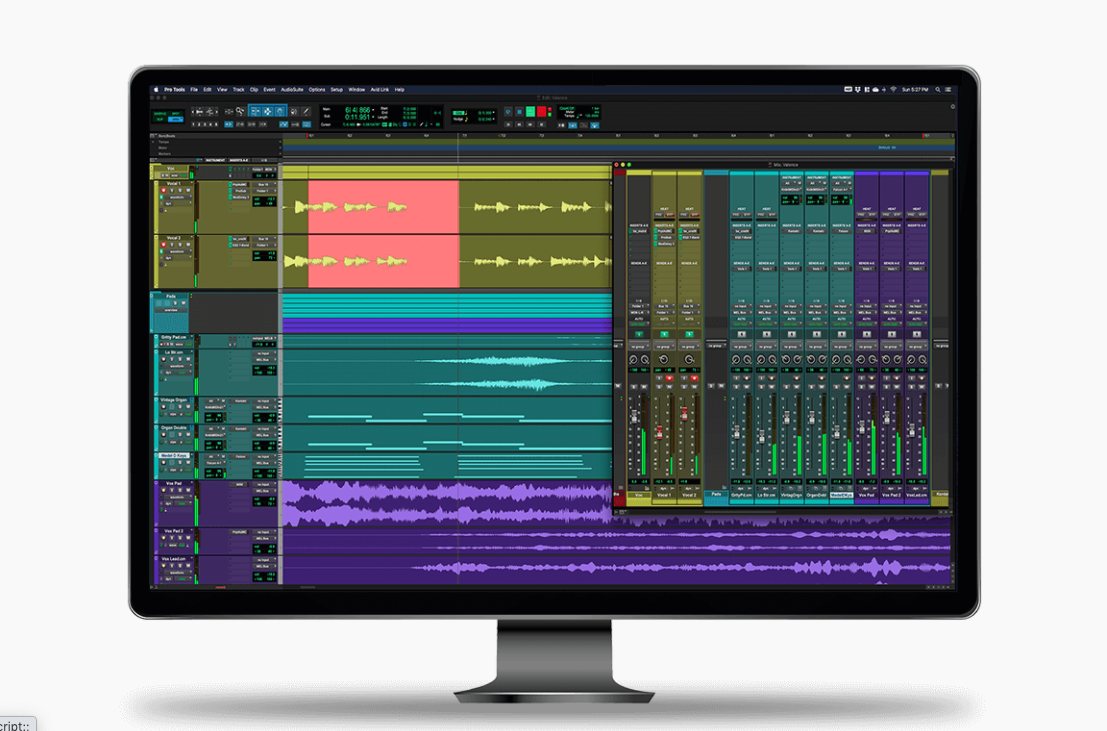Open the Track menu
1107x731 pixels.
(239, 90)
